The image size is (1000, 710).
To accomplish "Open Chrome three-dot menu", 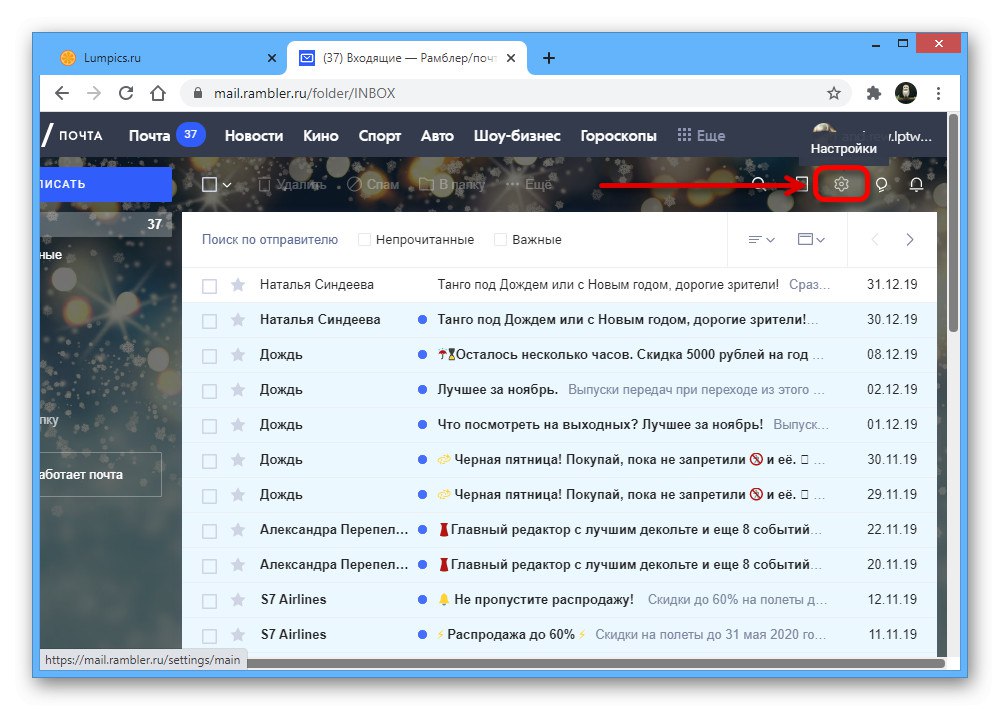I will tap(938, 93).
